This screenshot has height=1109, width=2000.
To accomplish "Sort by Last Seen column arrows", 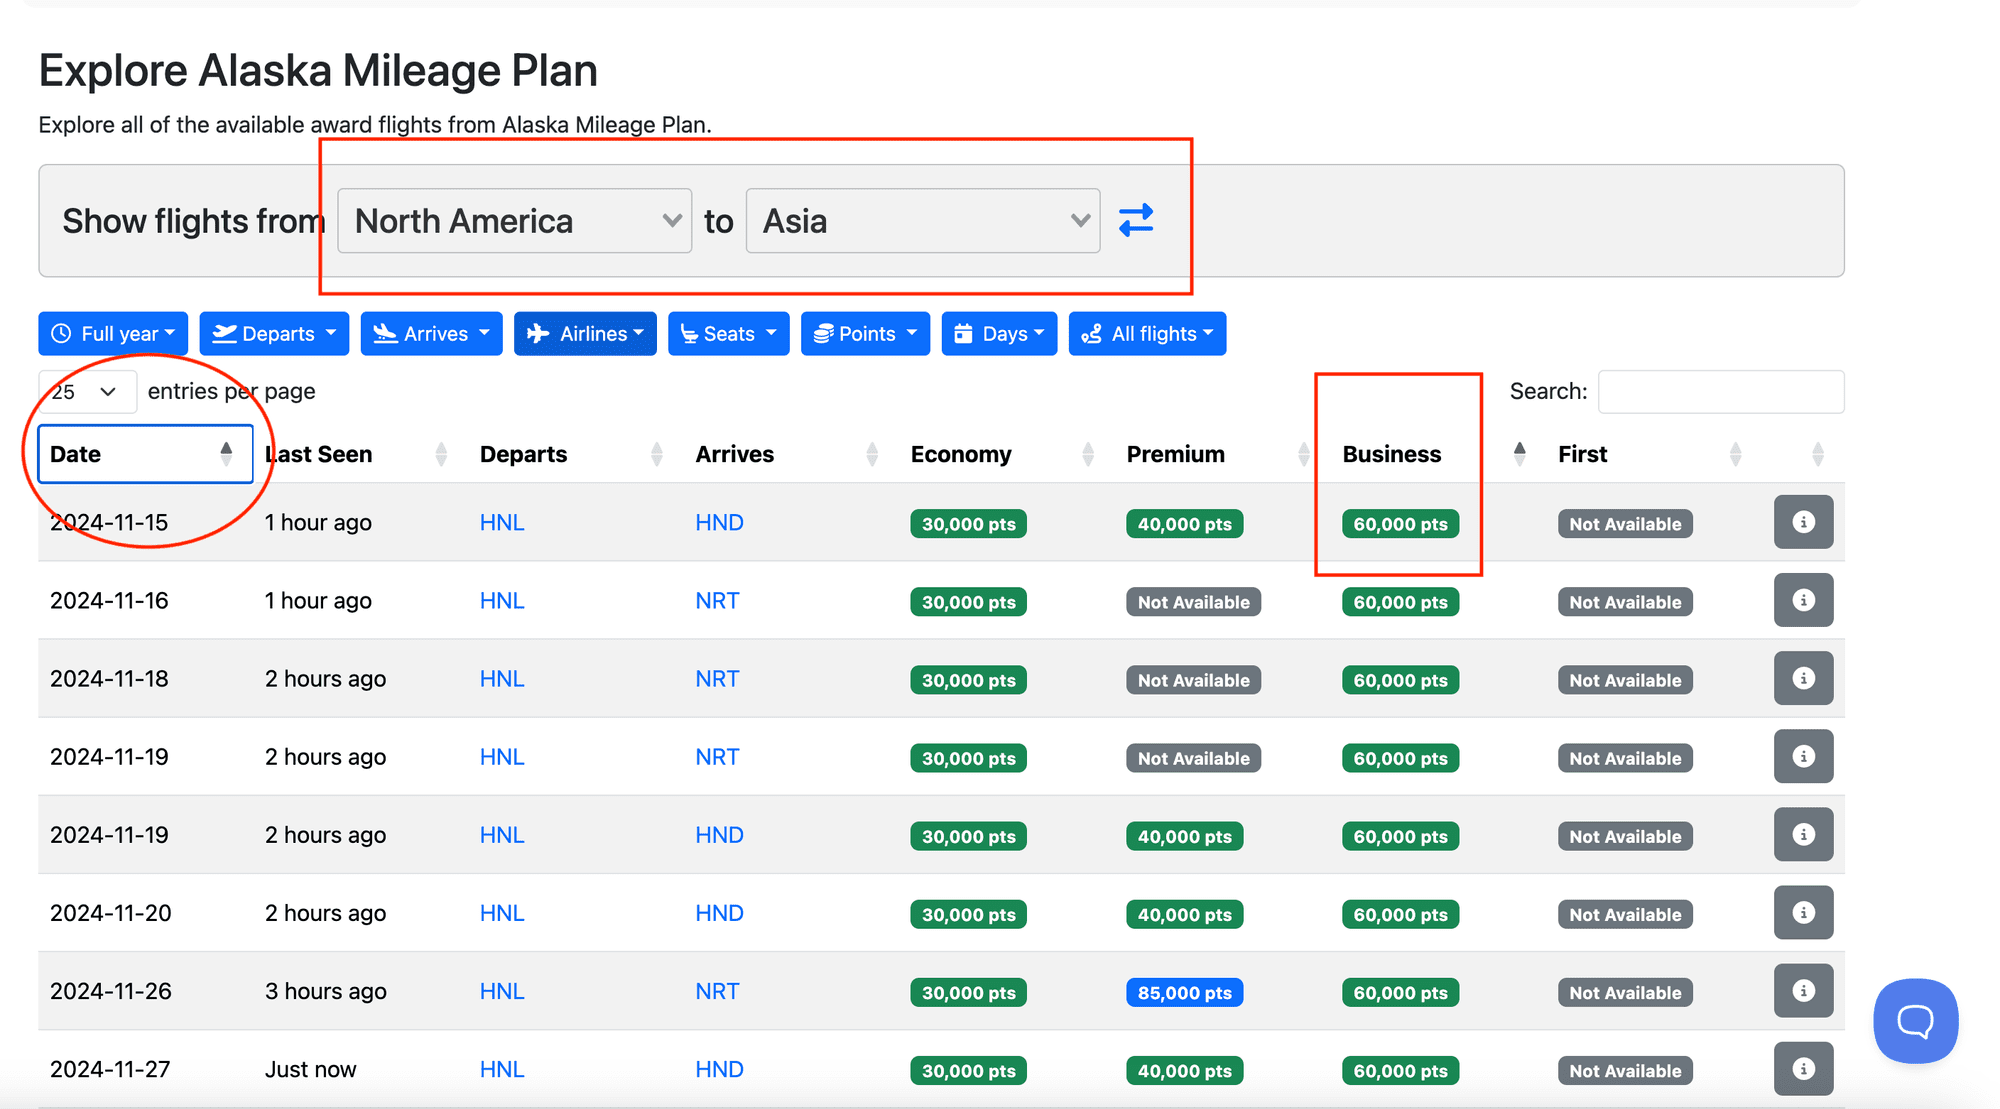I will click(441, 454).
